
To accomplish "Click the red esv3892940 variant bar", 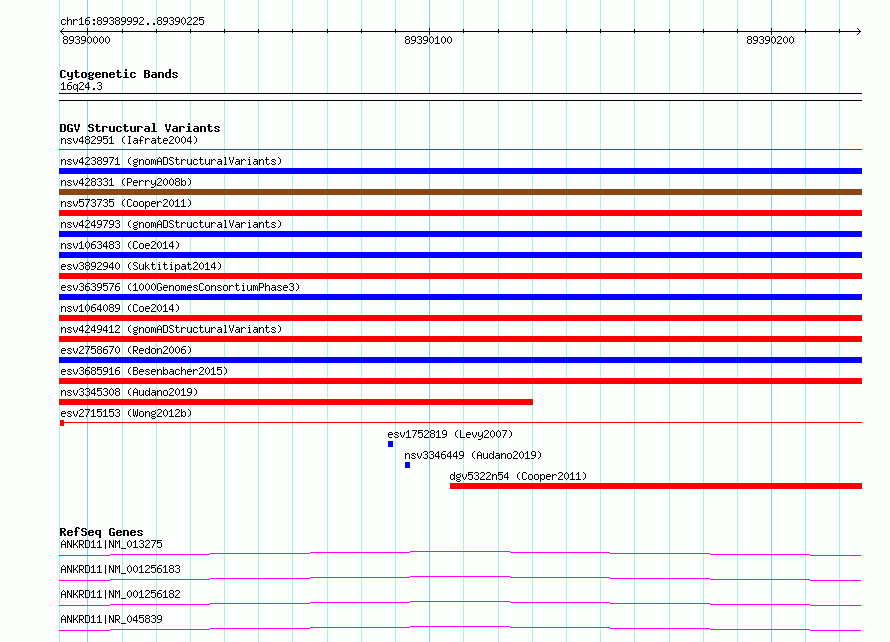I will pyautogui.click(x=460, y=276).
